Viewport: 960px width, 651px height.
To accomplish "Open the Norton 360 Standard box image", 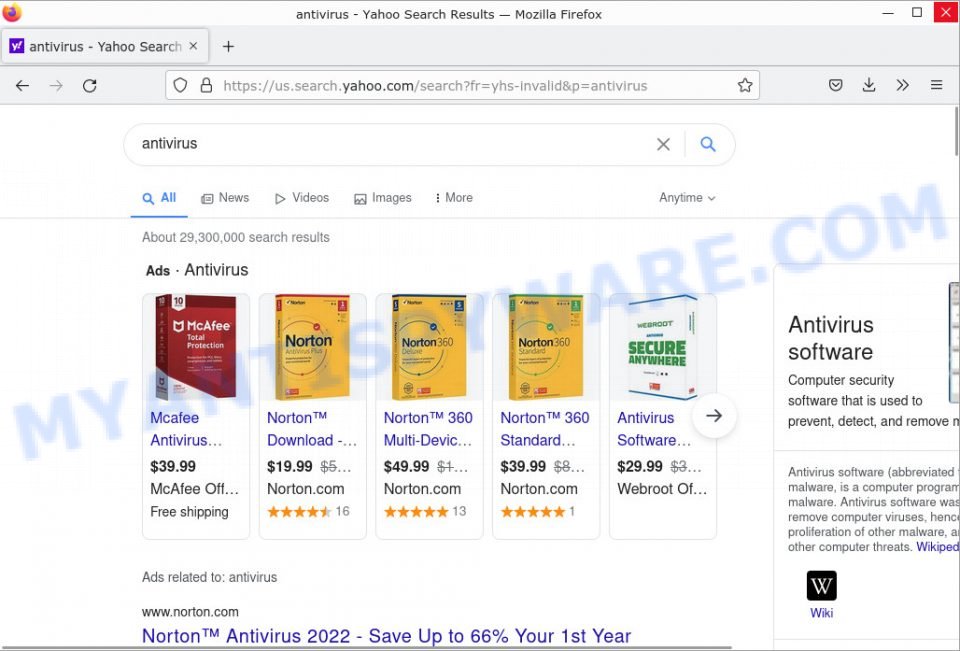I will pyautogui.click(x=546, y=347).
